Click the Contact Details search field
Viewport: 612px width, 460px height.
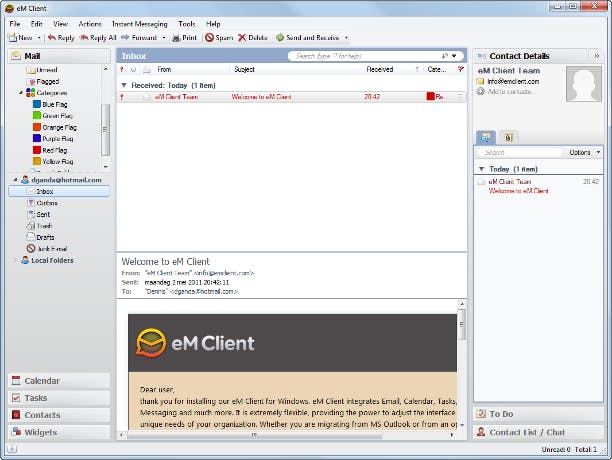(519, 153)
